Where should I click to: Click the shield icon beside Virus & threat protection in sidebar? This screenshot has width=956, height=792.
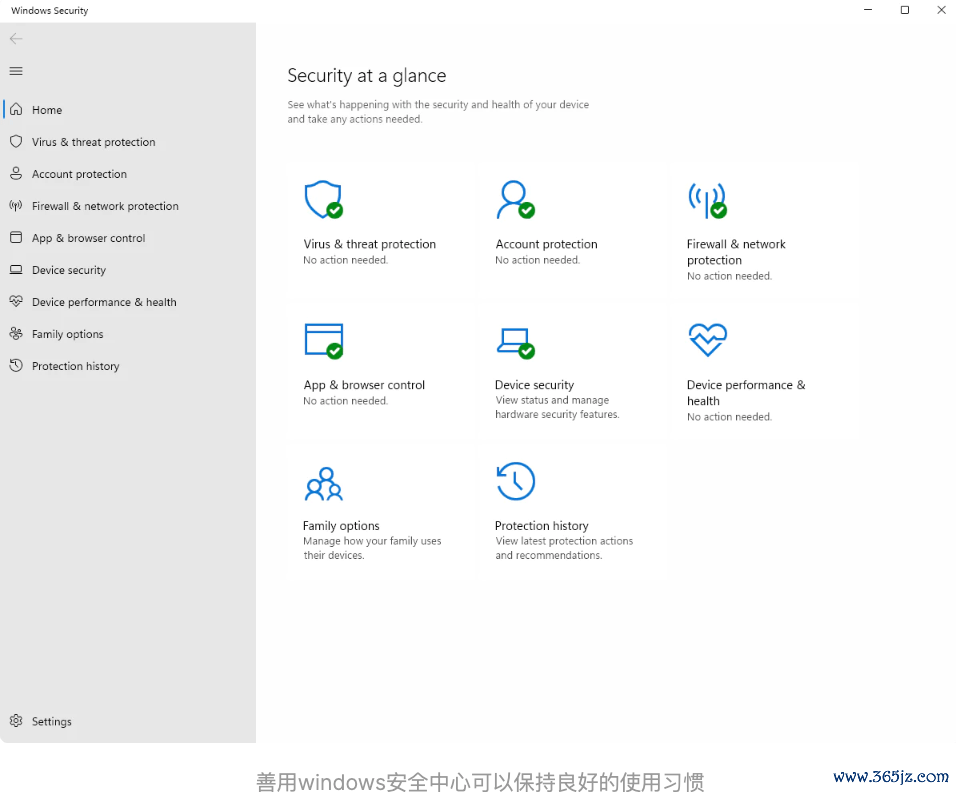pyautogui.click(x=16, y=141)
